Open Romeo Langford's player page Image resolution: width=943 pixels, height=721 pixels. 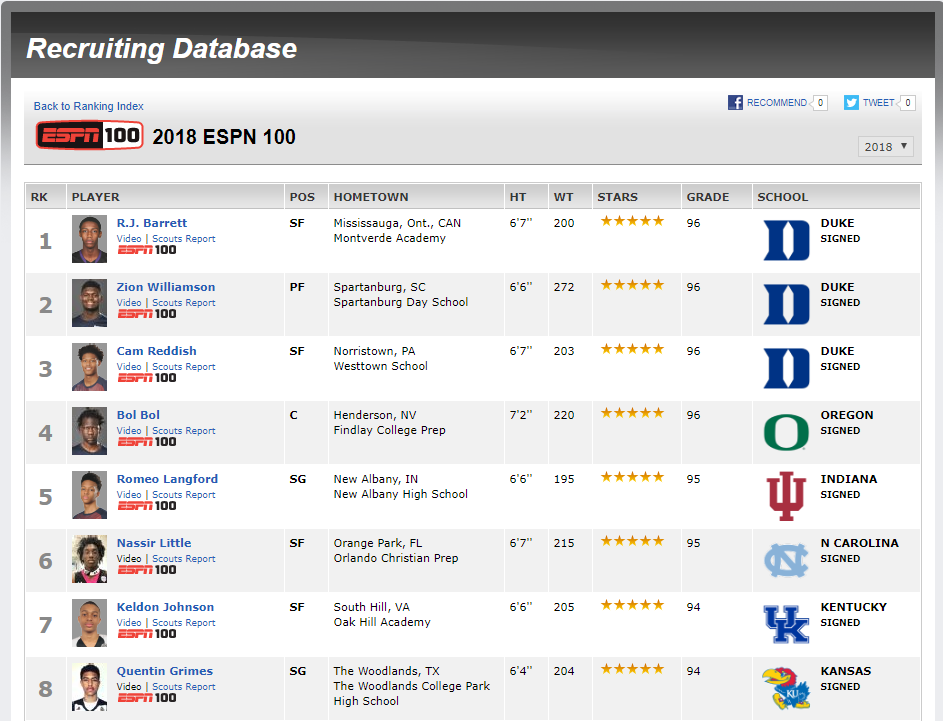[167, 479]
